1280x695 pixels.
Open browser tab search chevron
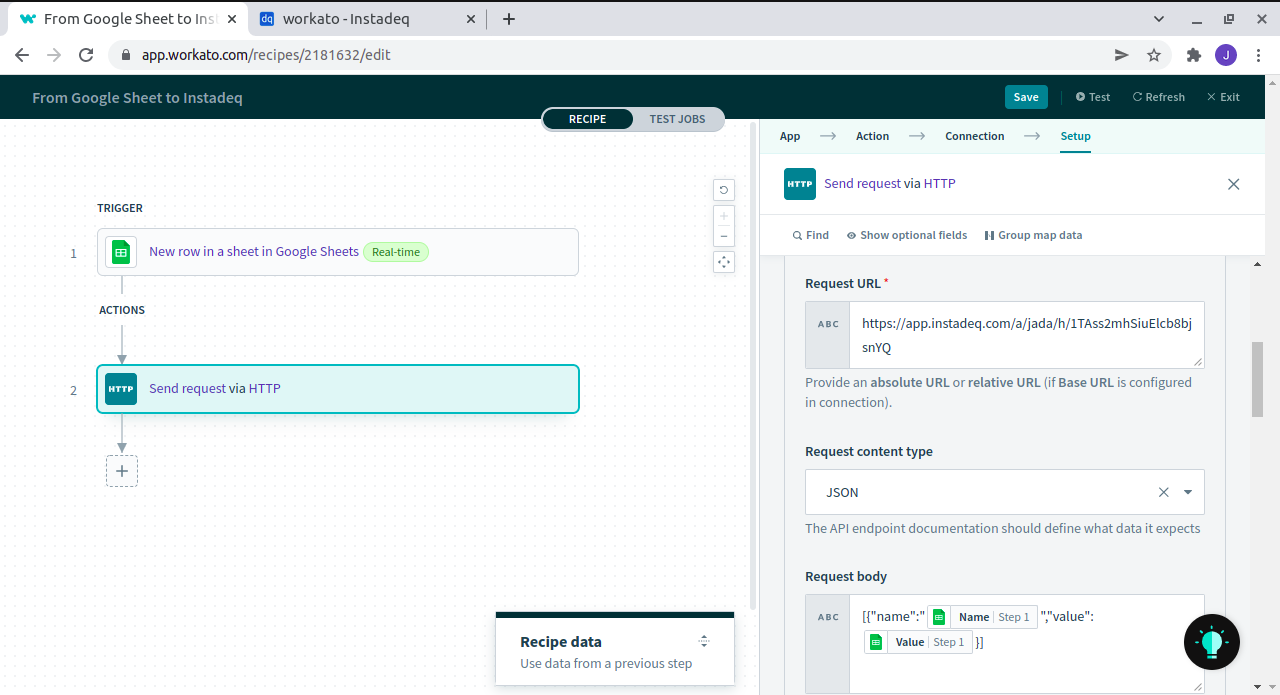coord(1159,19)
